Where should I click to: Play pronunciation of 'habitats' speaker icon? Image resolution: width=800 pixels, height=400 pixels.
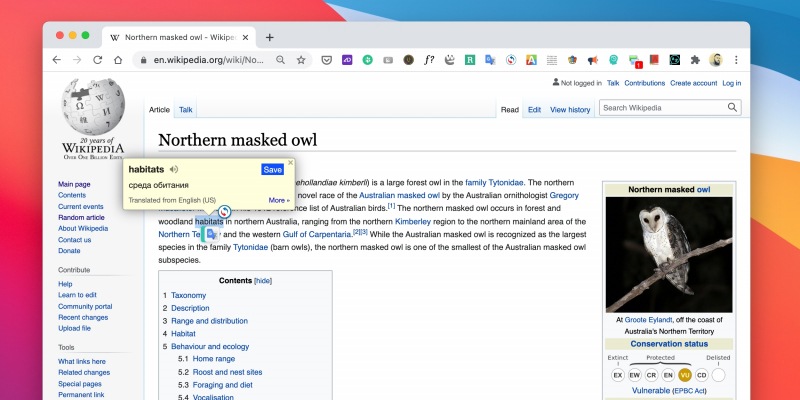[174, 169]
